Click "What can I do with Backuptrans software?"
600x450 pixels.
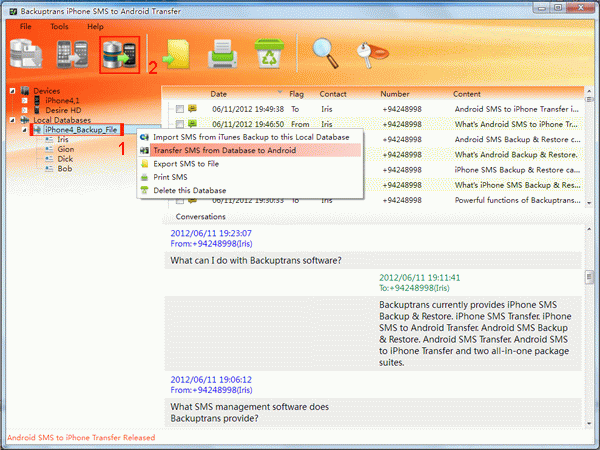pos(256,261)
